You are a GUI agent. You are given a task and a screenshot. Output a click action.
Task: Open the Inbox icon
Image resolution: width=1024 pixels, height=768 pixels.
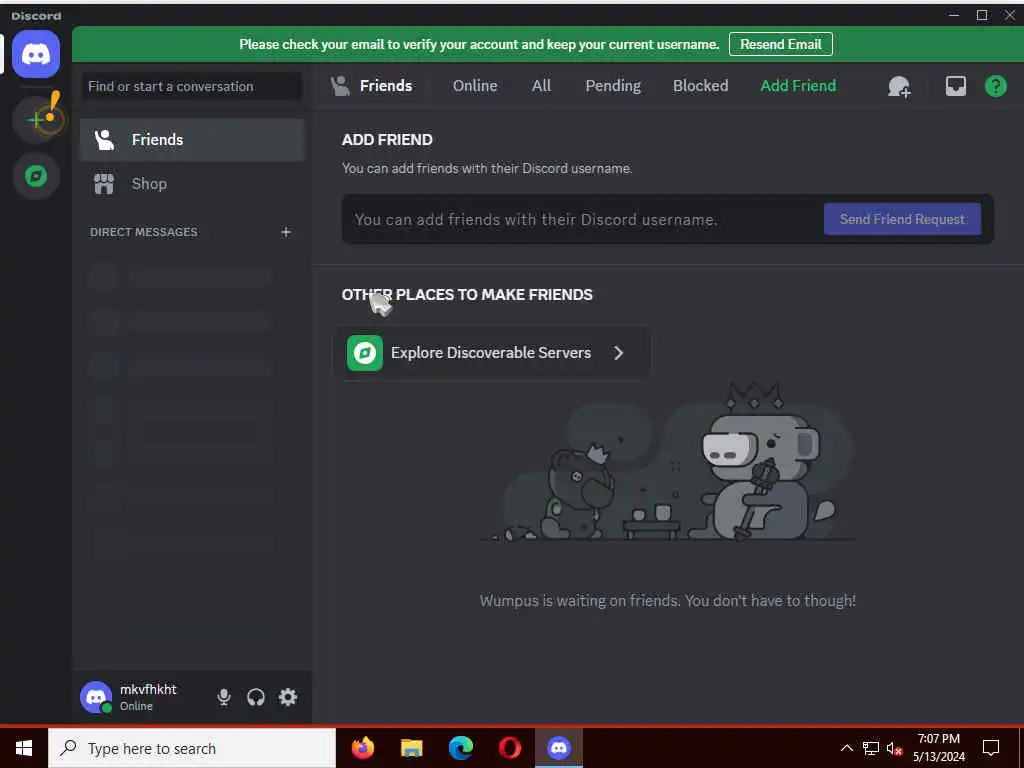[x=955, y=86]
